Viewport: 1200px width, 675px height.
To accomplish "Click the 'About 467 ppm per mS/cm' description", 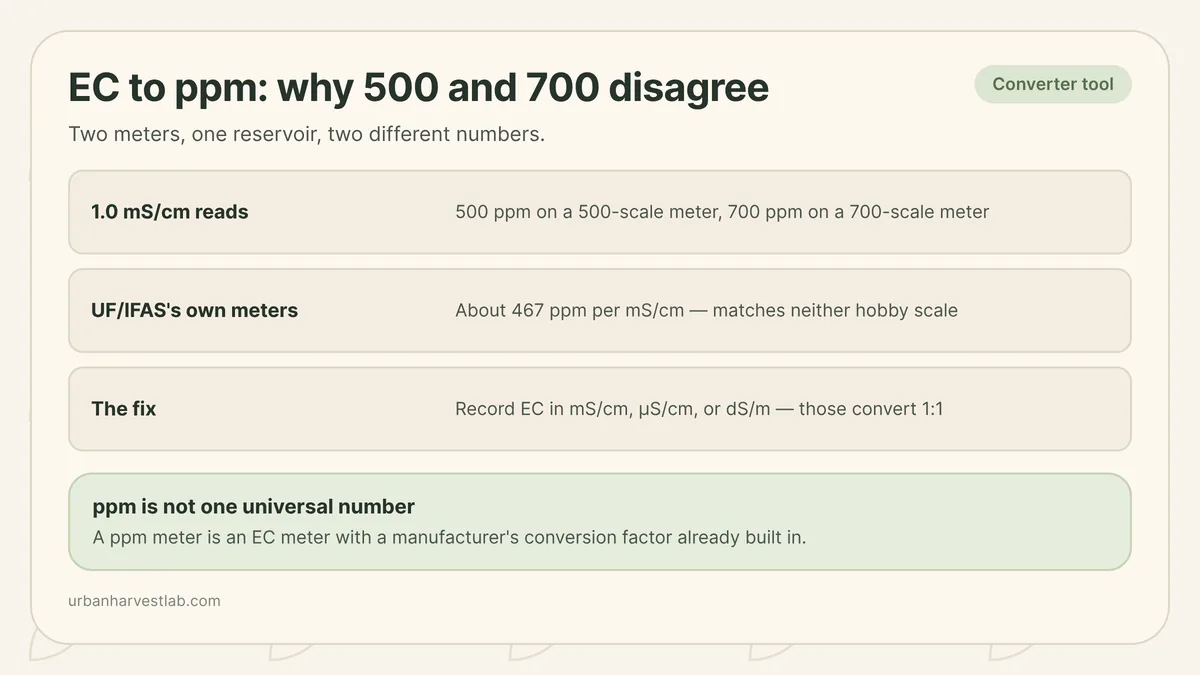I will (706, 310).
